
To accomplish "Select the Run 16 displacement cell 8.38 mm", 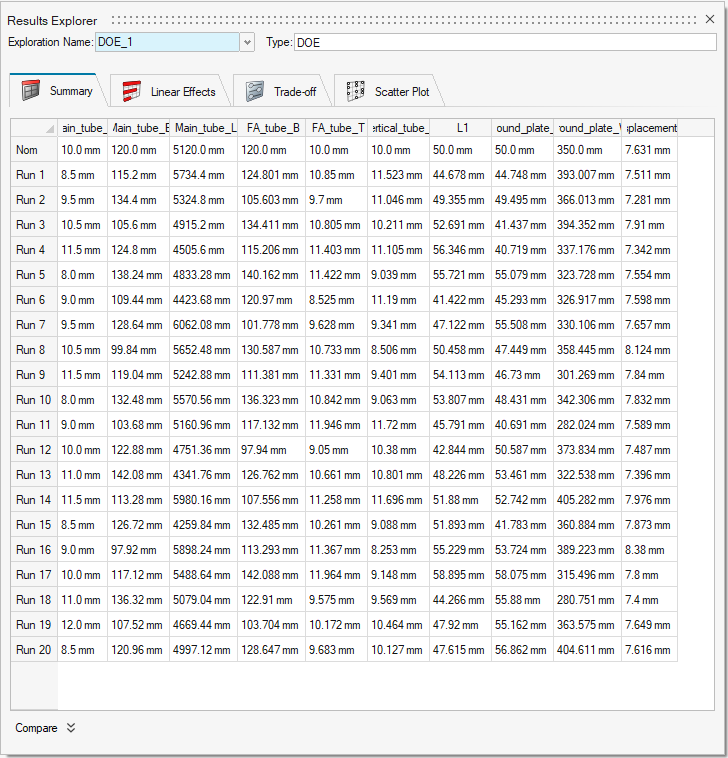I will click(647, 550).
